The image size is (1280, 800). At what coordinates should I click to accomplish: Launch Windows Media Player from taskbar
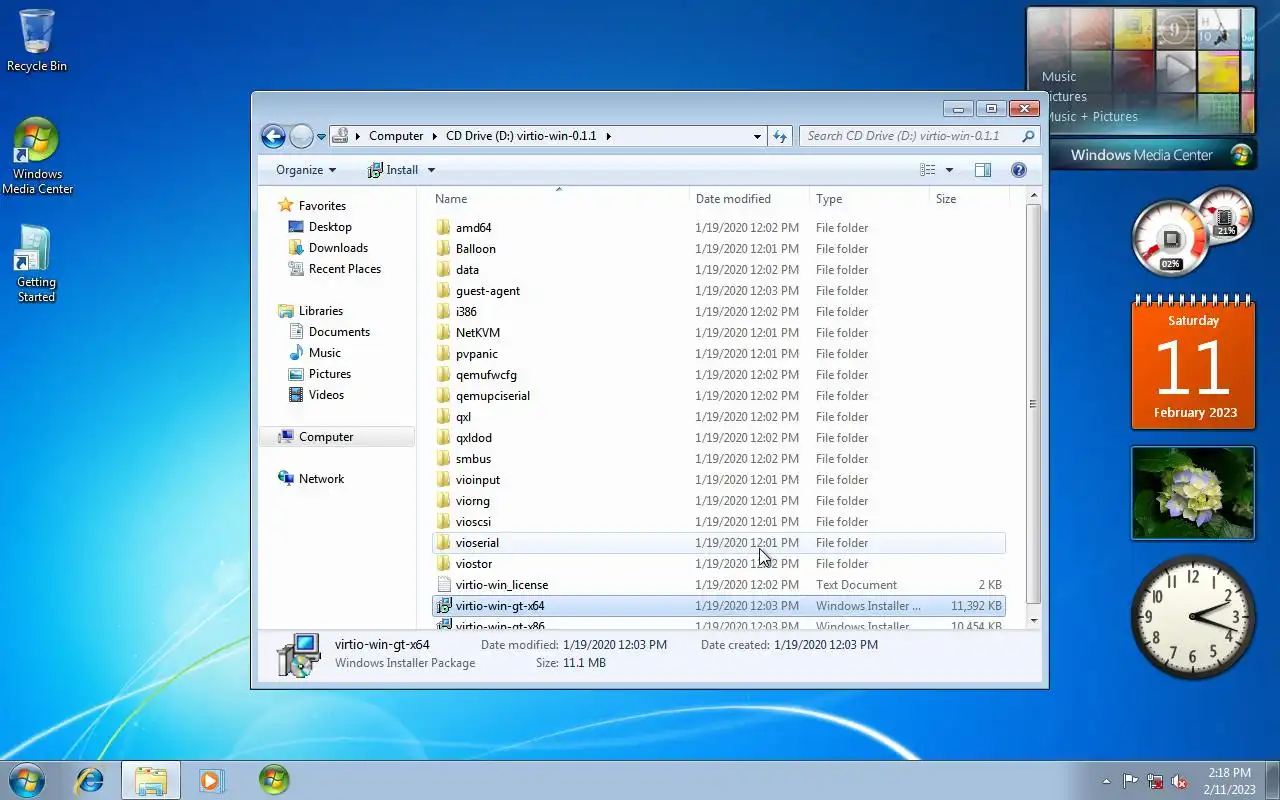[x=211, y=780]
